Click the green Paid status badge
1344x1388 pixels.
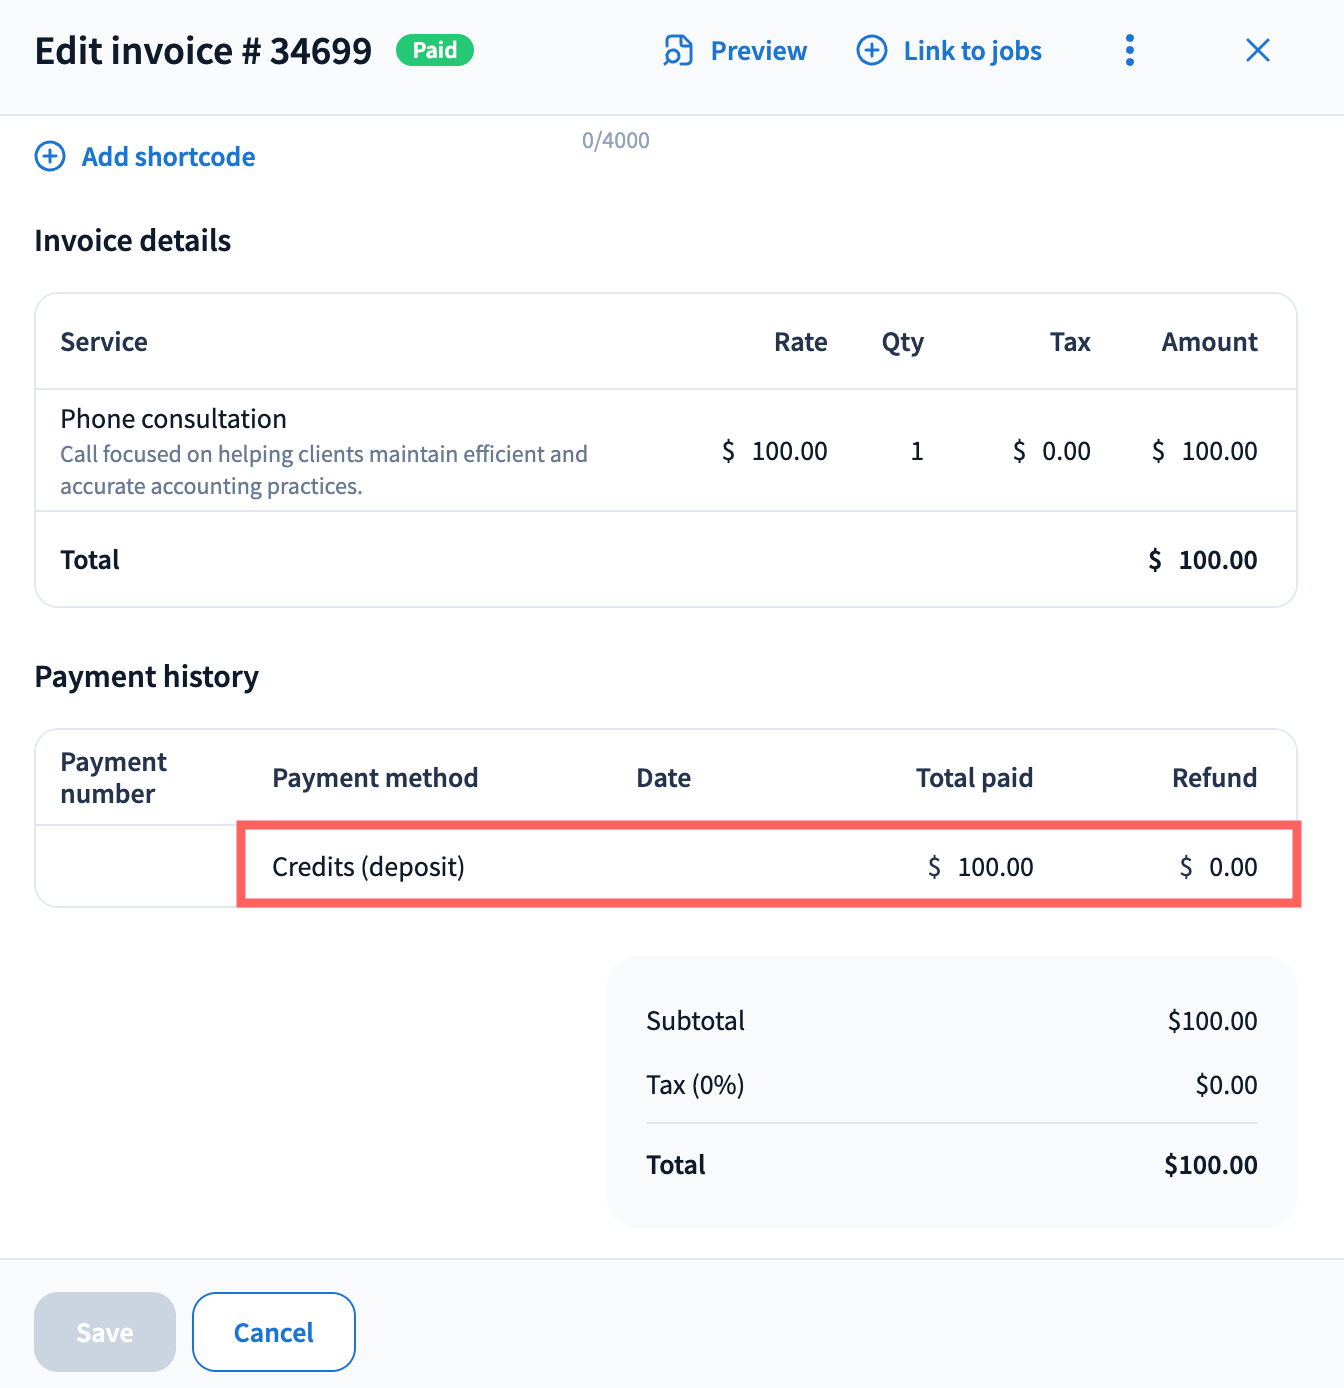point(434,50)
